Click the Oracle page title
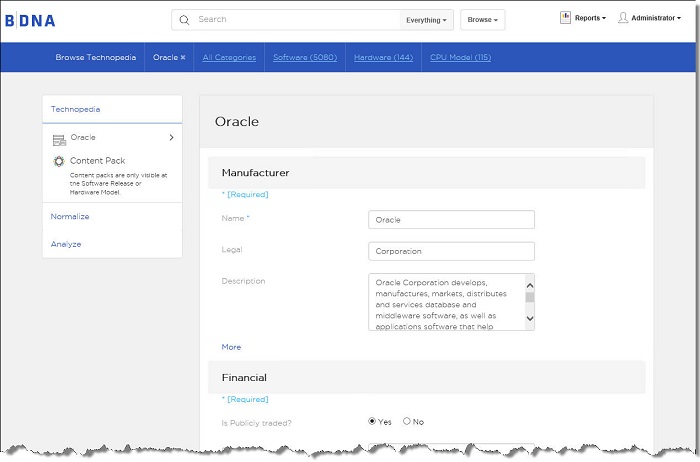This screenshot has height=462, width=700. tap(237, 122)
